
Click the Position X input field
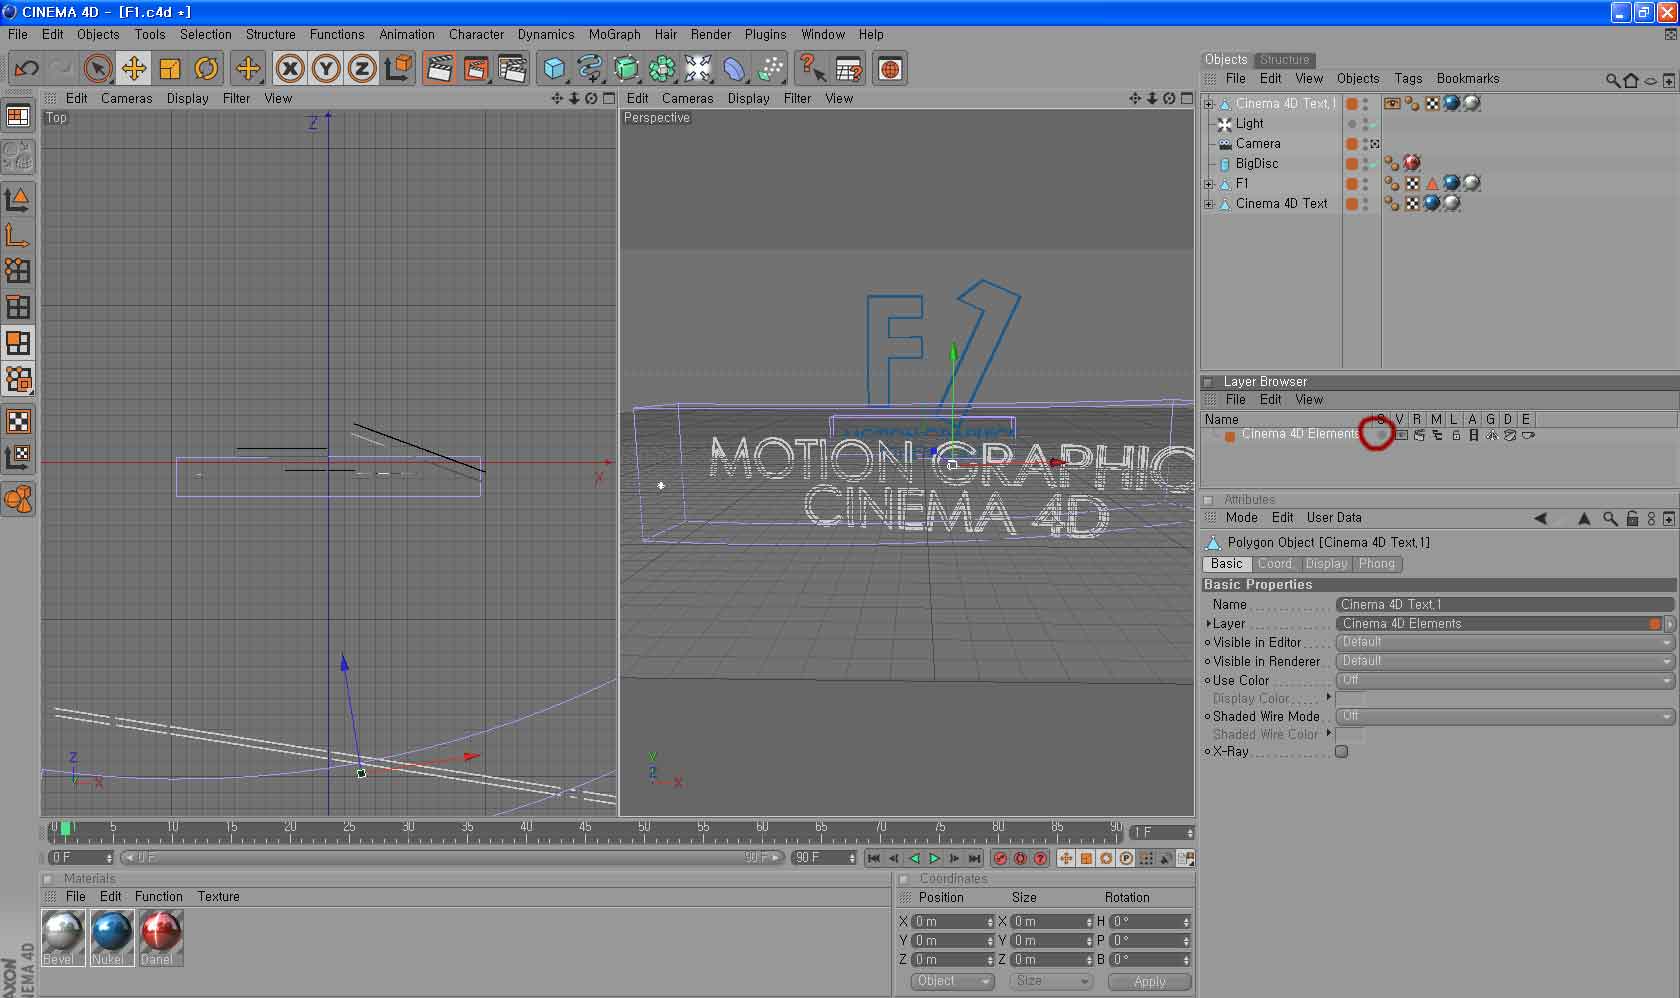[953, 922]
